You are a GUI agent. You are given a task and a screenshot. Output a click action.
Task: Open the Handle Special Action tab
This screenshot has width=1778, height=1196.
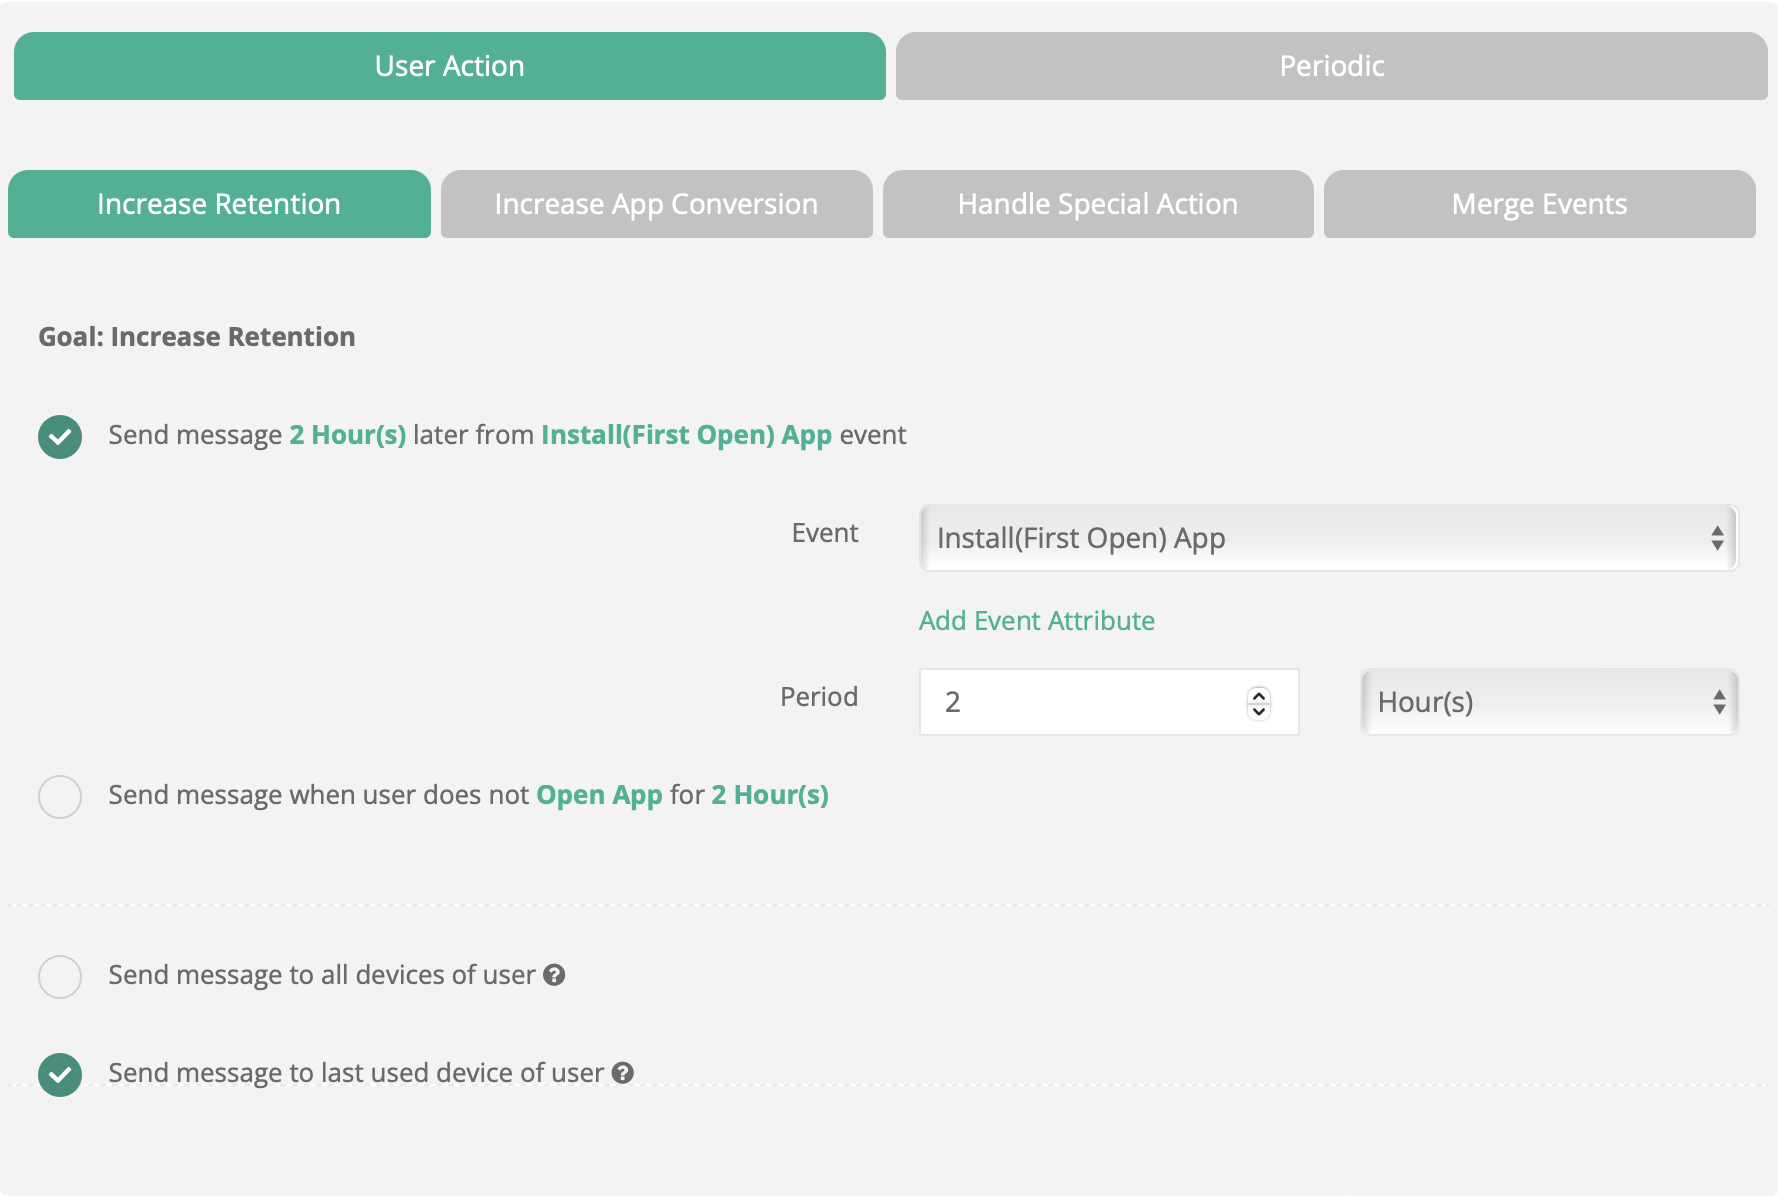click(x=1097, y=204)
